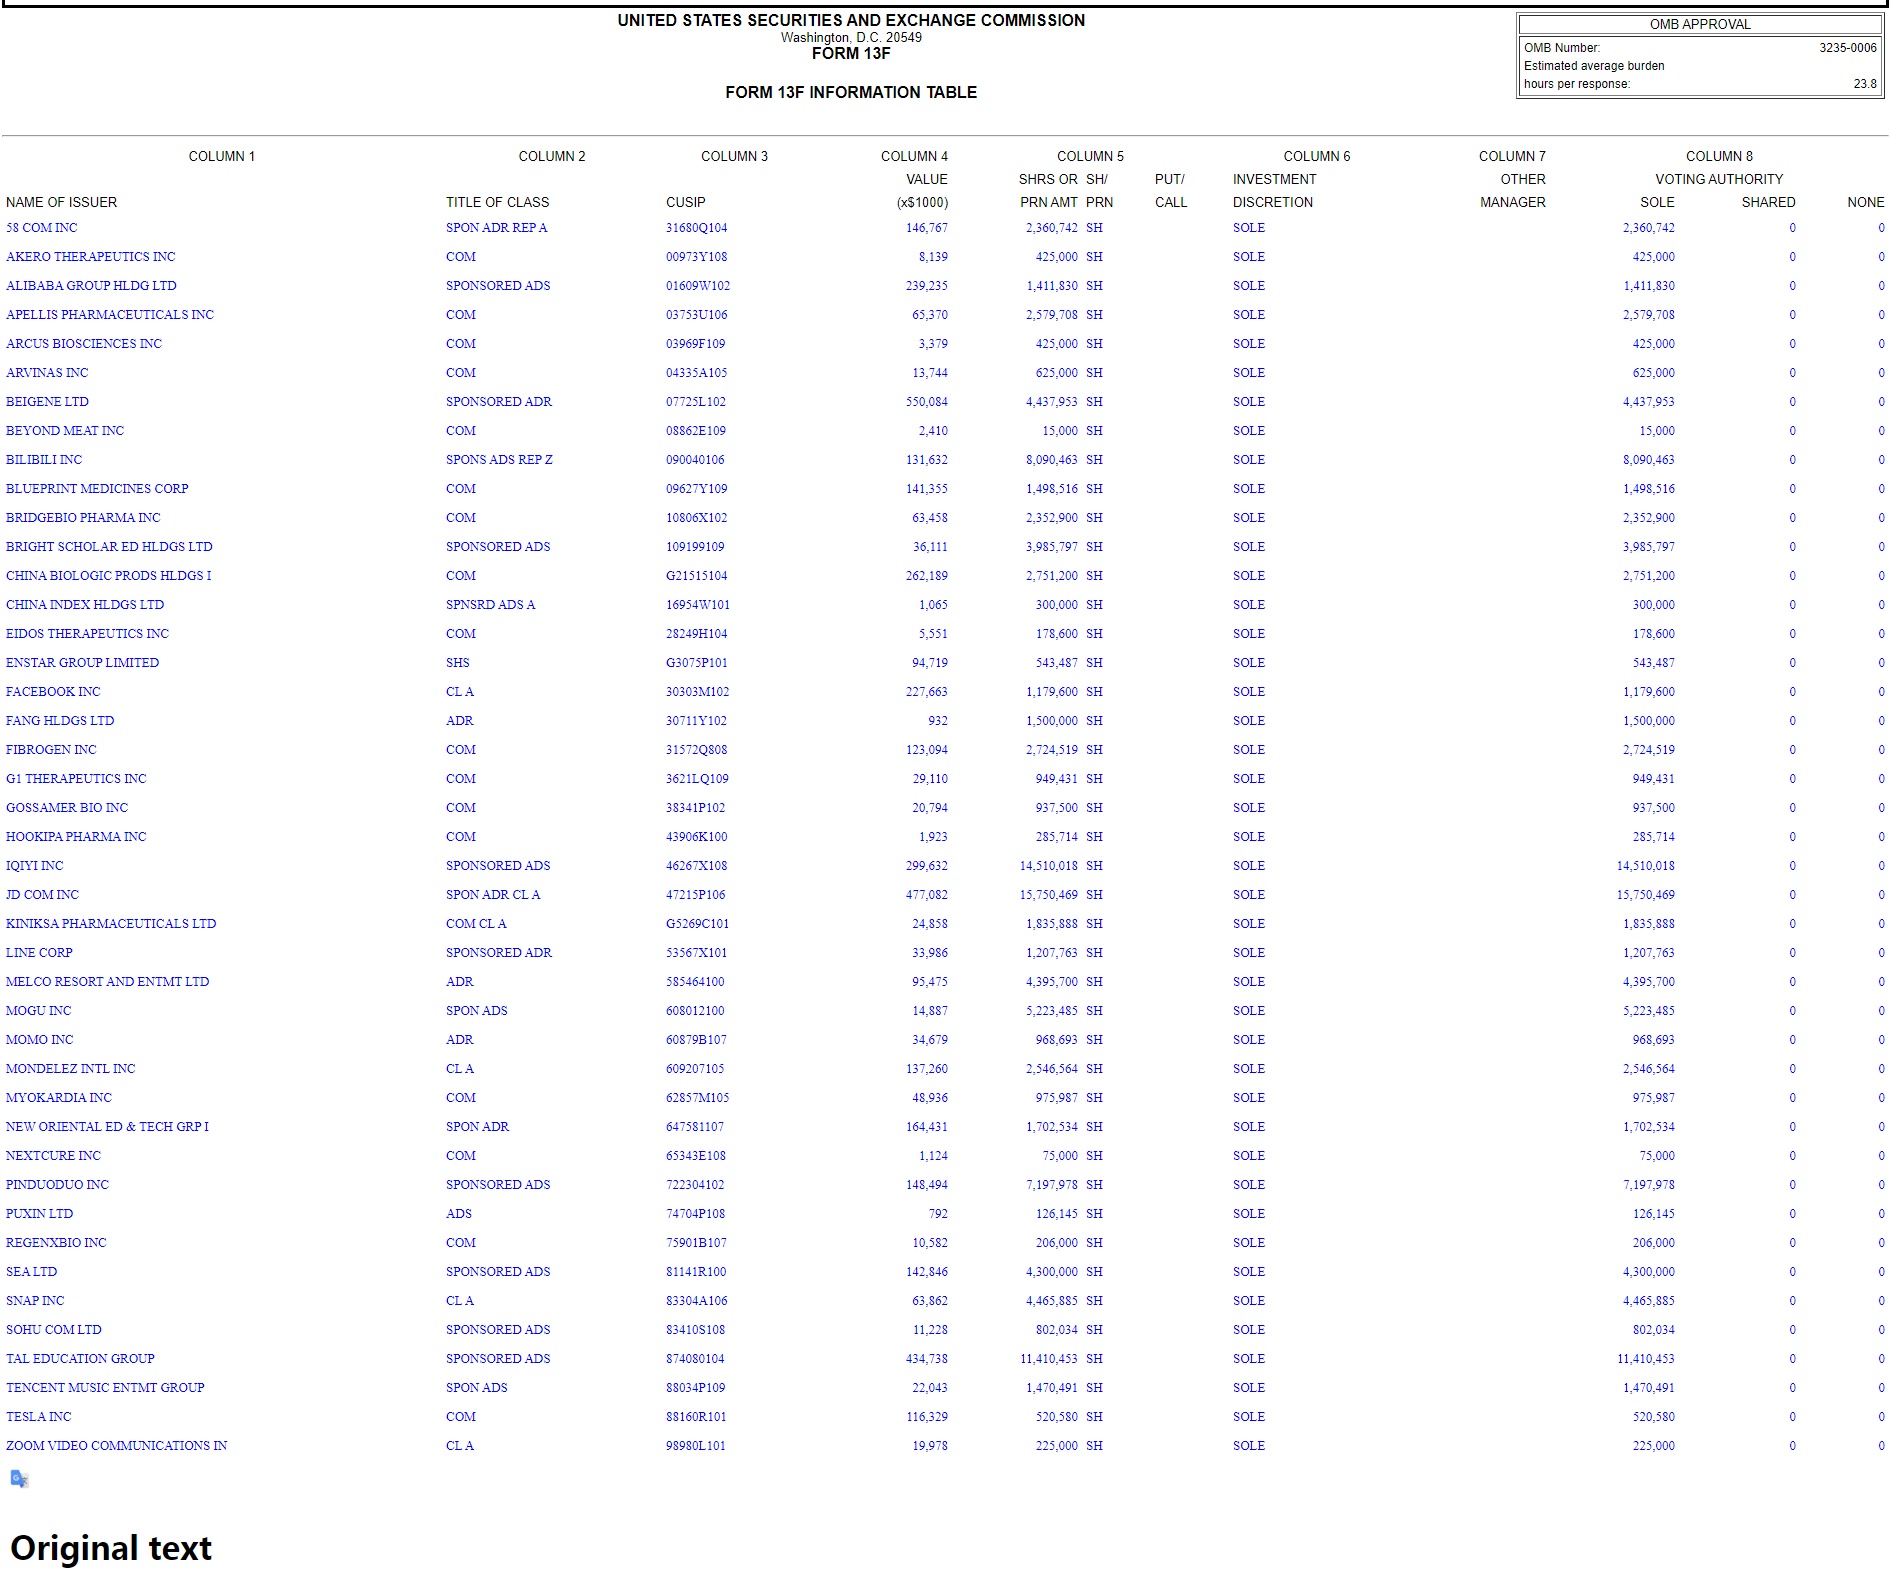Select 'EIDOS THERAPEUTICS INC' issuer name
1890x1579 pixels.
click(87, 634)
